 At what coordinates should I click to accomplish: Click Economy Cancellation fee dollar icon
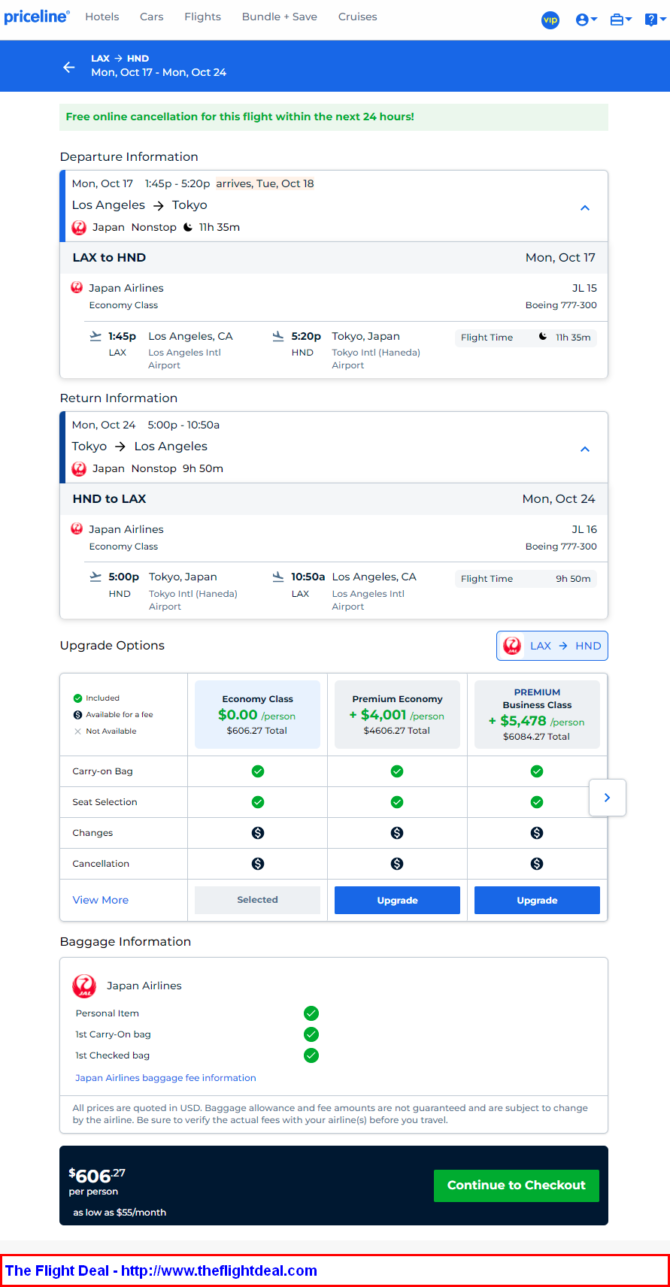257,863
